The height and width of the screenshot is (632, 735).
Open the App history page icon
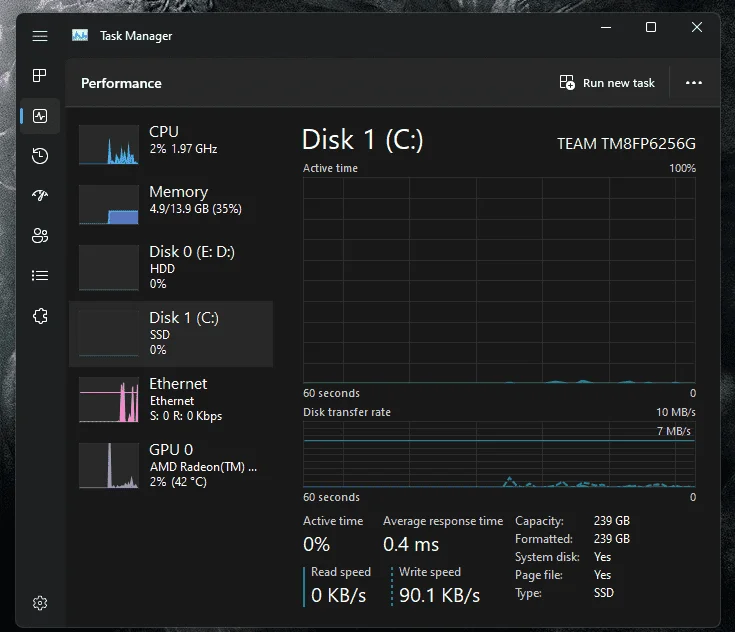(x=40, y=156)
